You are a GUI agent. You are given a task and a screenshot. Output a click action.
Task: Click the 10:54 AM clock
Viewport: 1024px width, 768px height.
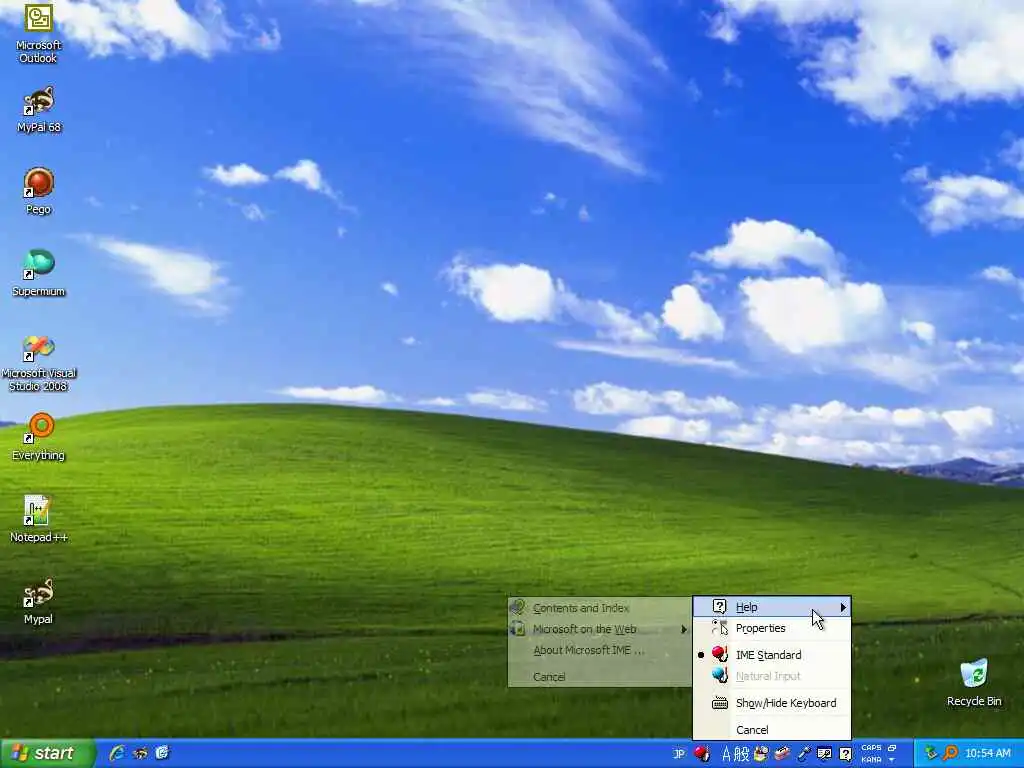coord(987,754)
